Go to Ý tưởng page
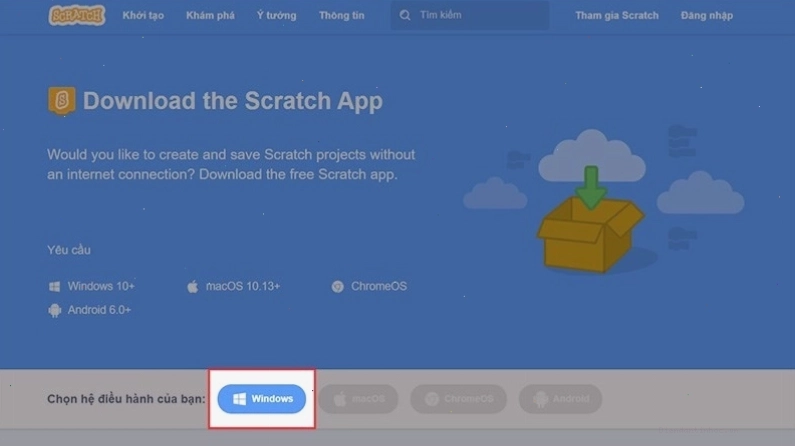Viewport: 795px width, 447px height. click(x=276, y=15)
